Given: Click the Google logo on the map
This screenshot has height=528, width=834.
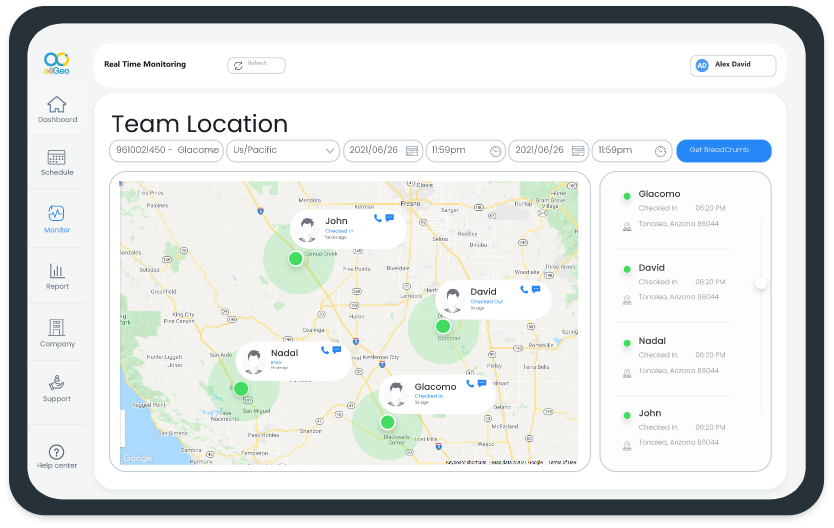Looking at the screenshot, I should coord(138,458).
